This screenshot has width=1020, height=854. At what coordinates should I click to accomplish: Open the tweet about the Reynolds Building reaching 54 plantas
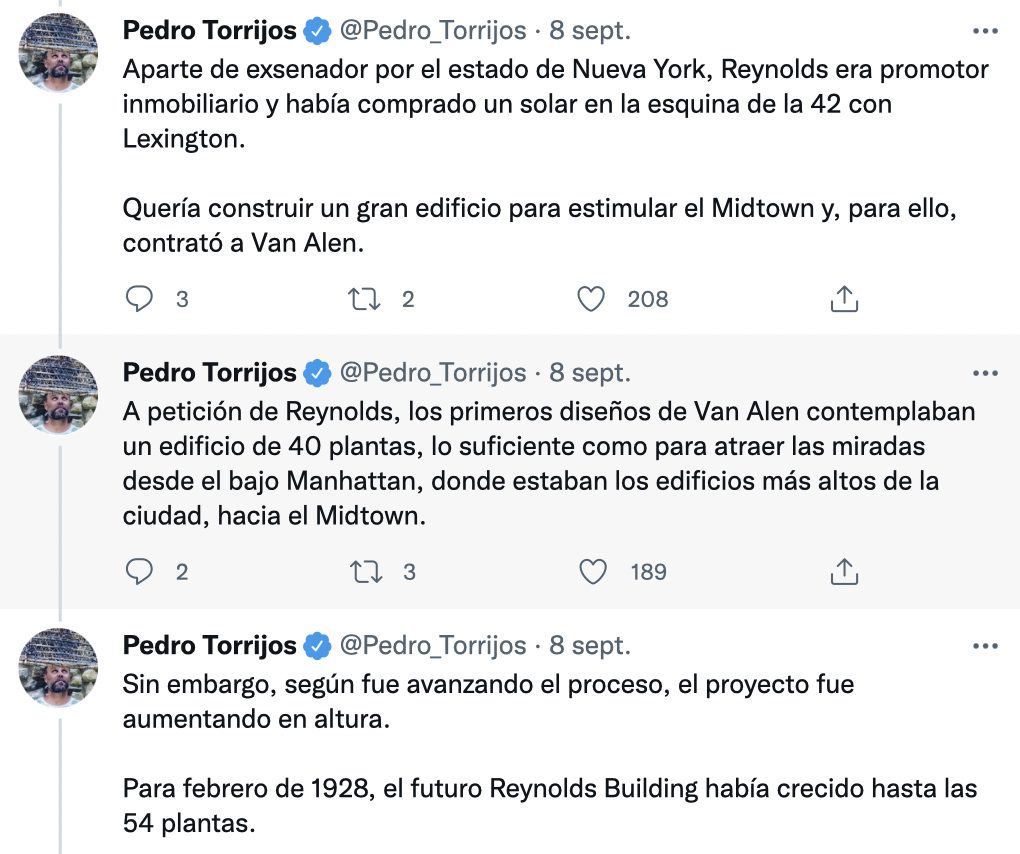click(550, 790)
